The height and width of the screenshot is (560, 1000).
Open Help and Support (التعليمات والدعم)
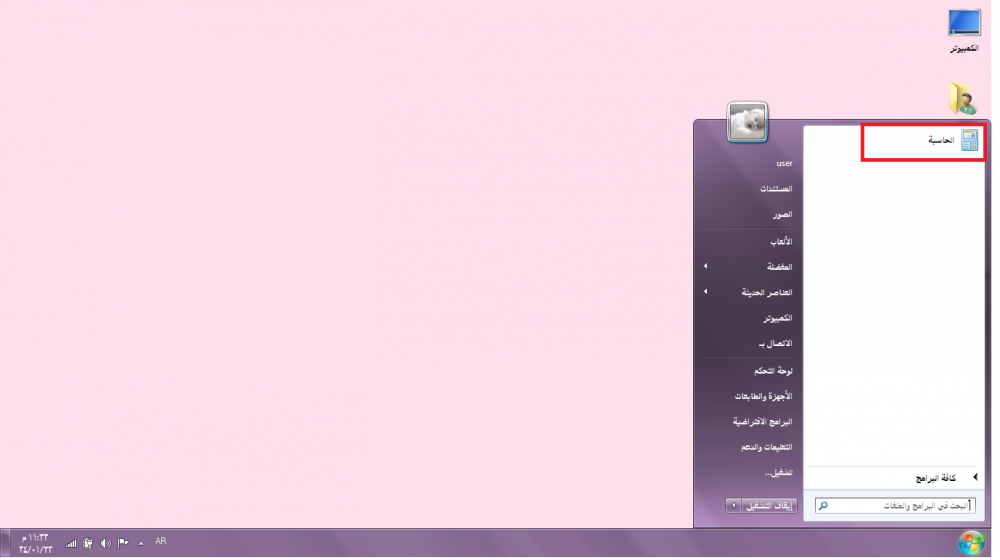tap(767, 447)
